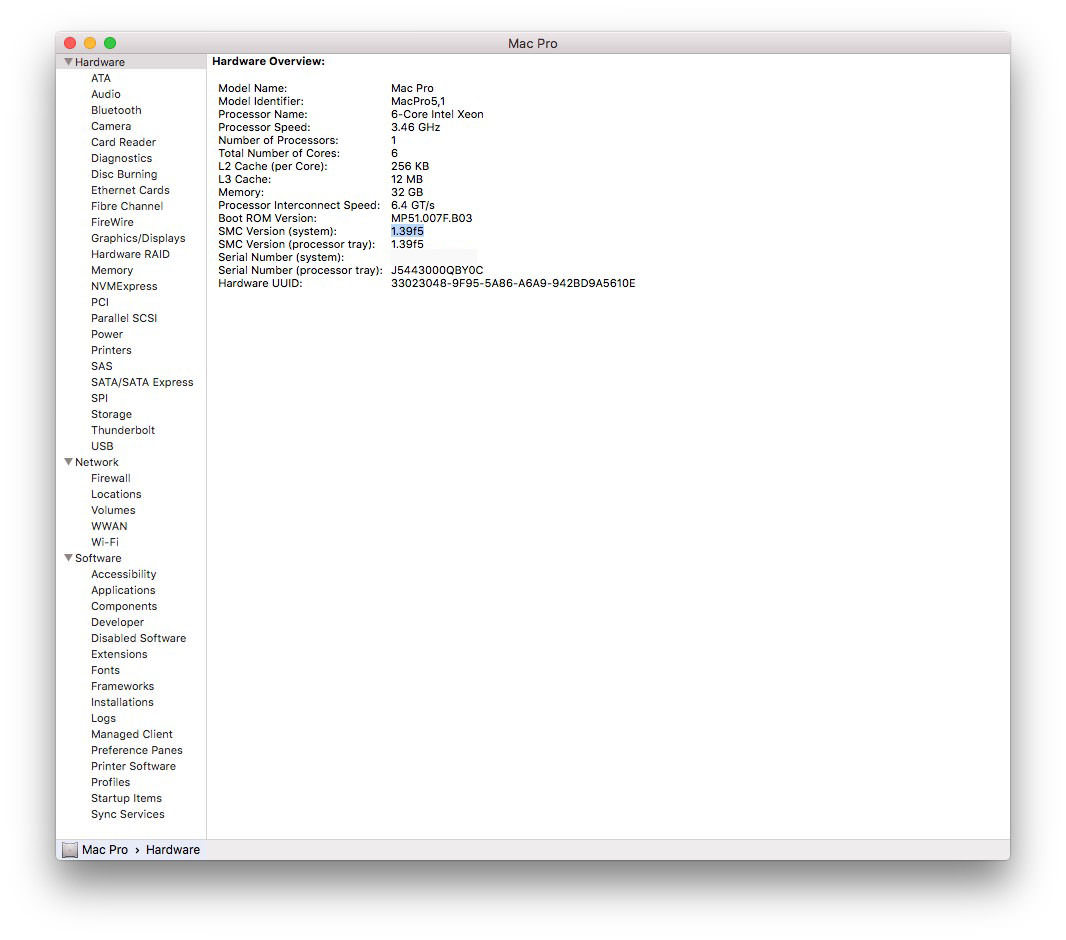Select Printer Software entry
Image resolution: width=1066 pixels, height=940 pixels.
[x=133, y=767]
